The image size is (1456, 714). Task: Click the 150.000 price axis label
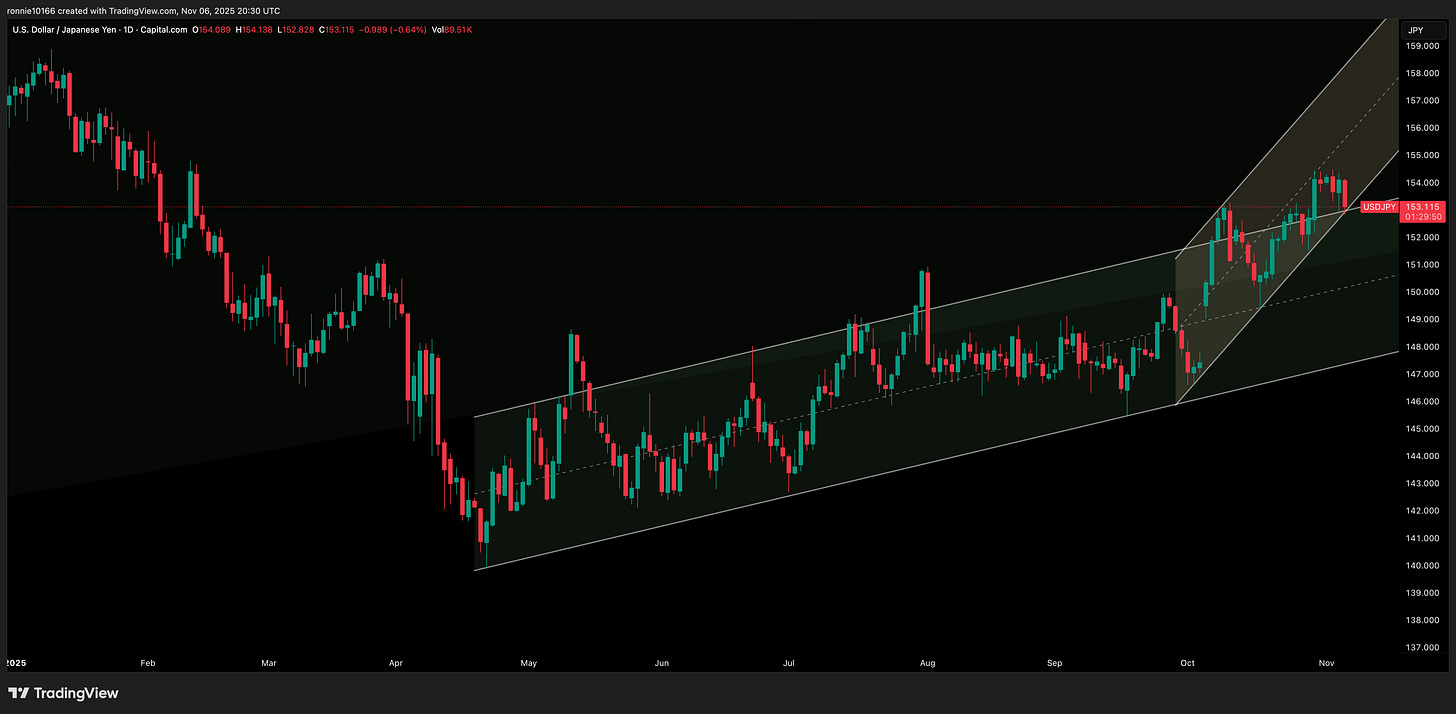(1423, 292)
